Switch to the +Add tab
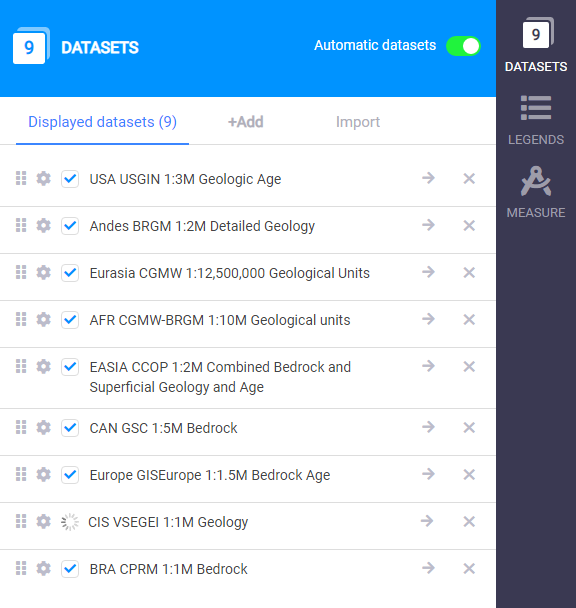This screenshot has width=576, height=608. click(246, 122)
